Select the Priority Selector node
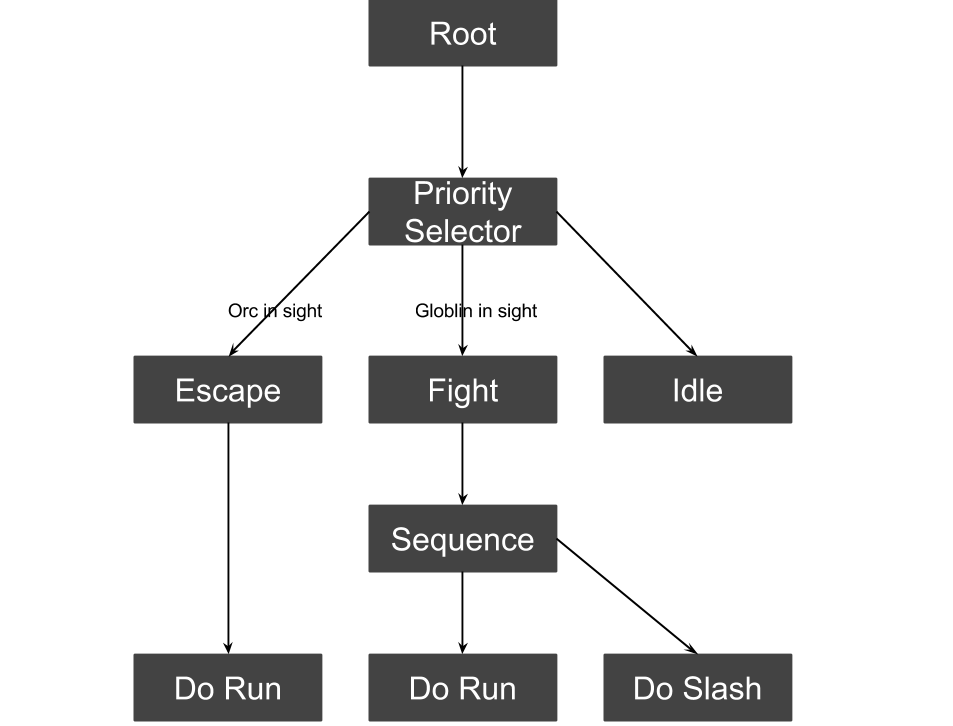The height and width of the screenshot is (726, 953). click(x=462, y=211)
